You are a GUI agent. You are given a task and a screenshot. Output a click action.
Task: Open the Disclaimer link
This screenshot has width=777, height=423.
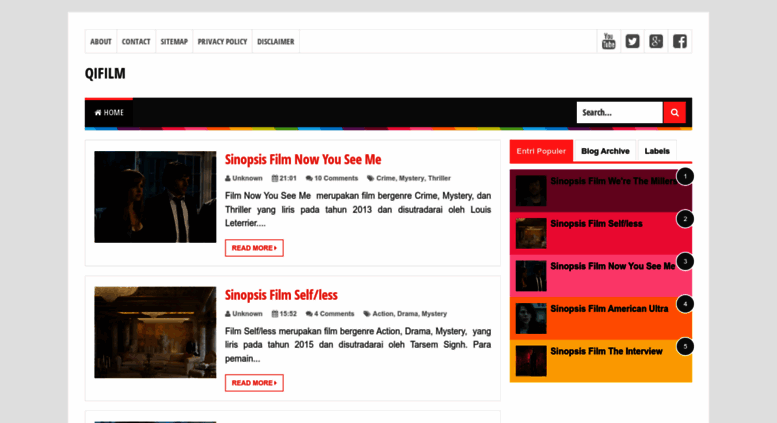click(x=276, y=42)
